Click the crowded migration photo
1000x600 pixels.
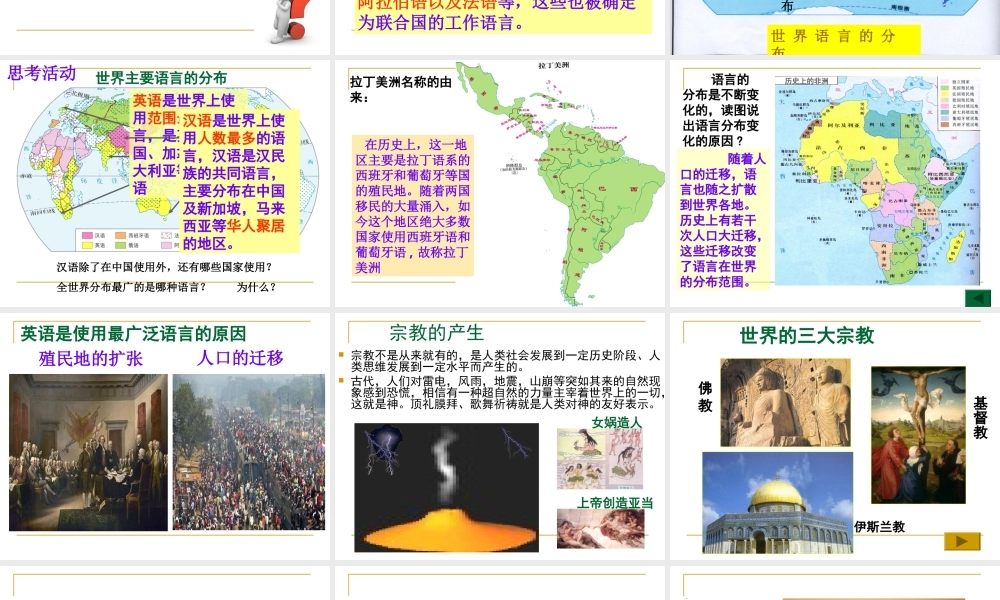click(249, 452)
